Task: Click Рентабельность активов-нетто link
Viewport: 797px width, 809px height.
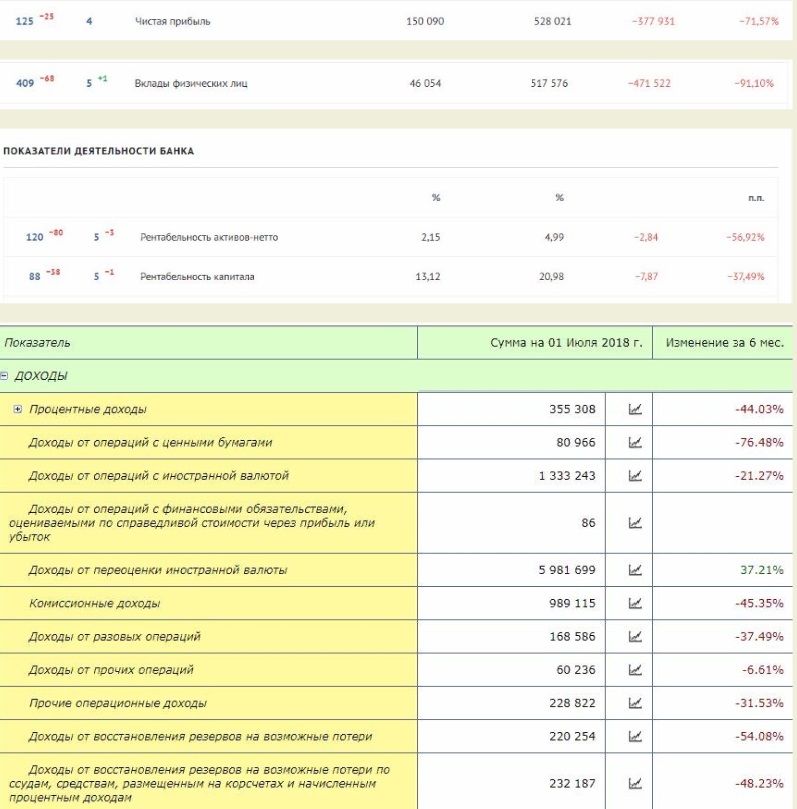Action: pos(208,237)
